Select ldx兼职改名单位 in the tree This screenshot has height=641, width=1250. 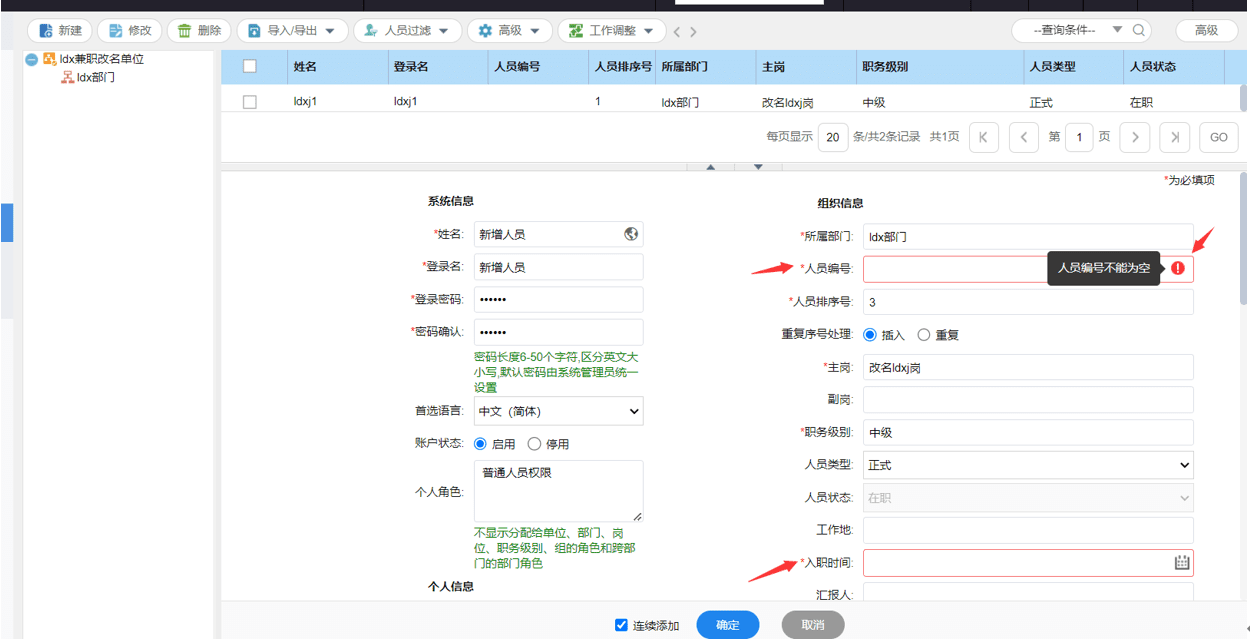(x=101, y=59)
